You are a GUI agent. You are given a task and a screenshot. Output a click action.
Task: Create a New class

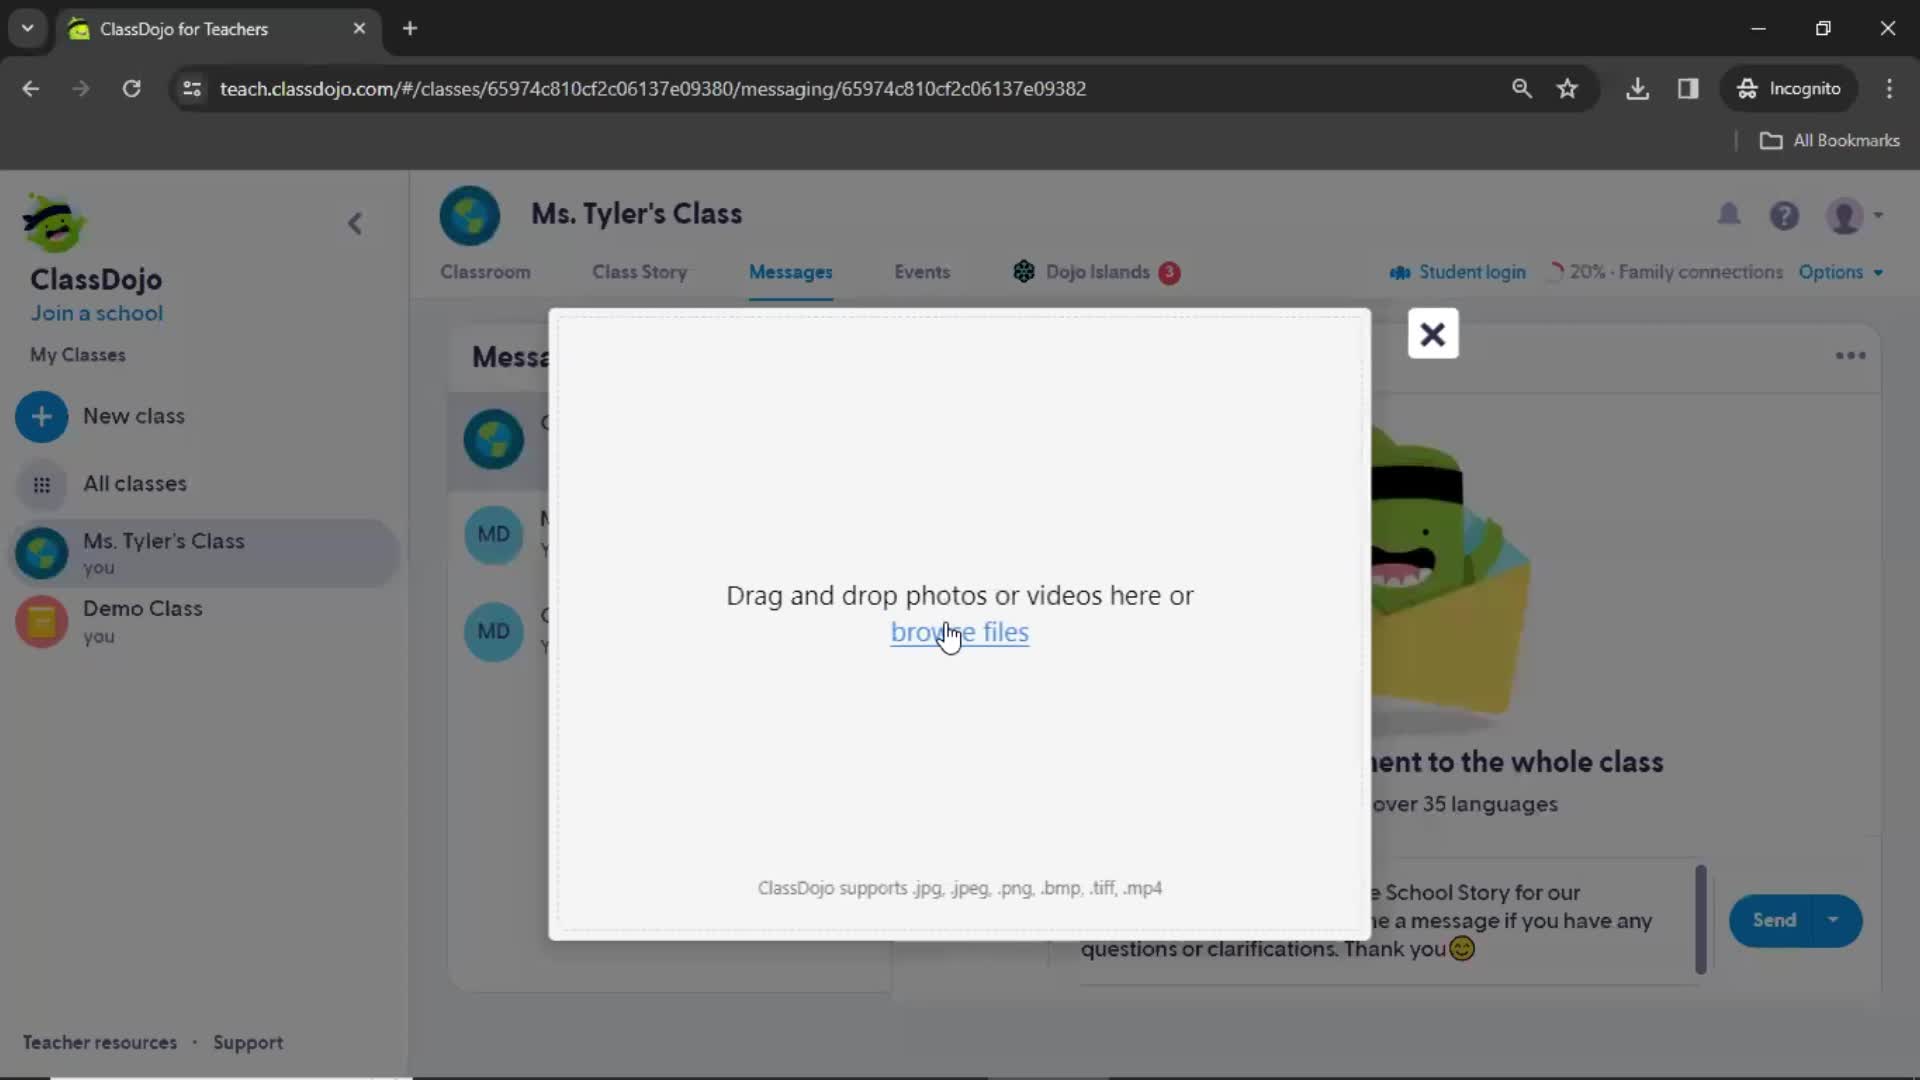point(133,416)
